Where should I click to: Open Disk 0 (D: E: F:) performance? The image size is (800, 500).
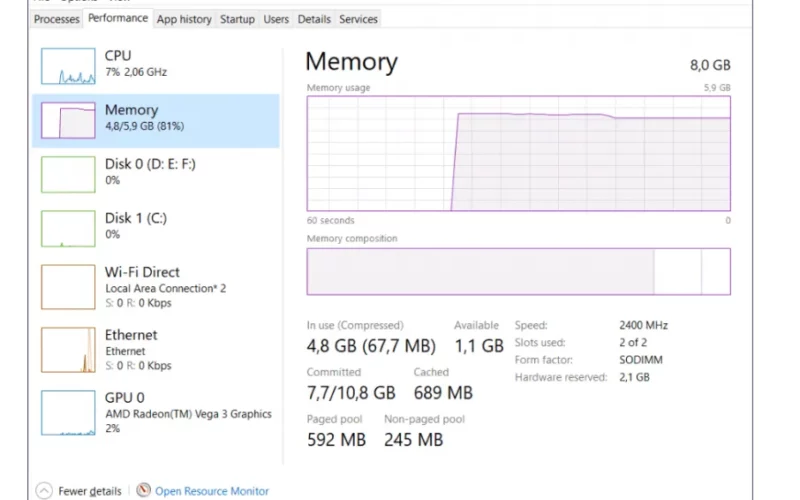click(x=156, y=174)
